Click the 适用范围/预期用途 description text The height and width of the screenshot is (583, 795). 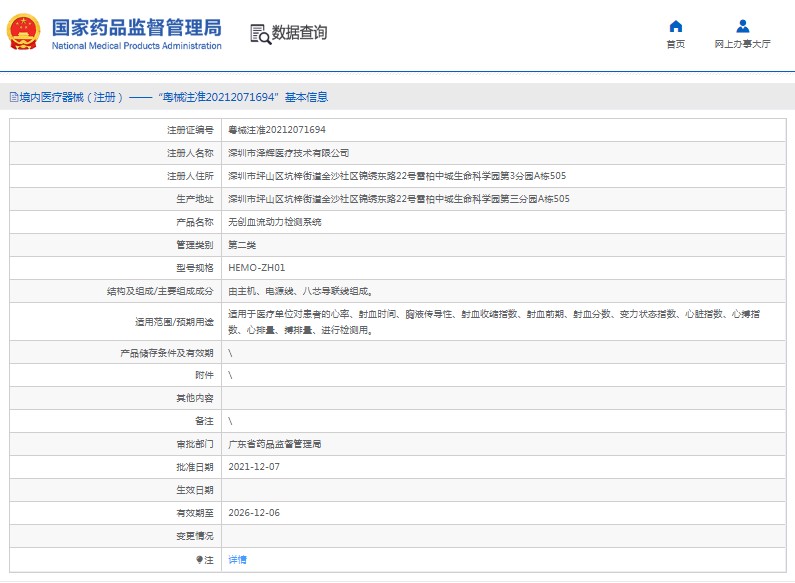point(494,322)
